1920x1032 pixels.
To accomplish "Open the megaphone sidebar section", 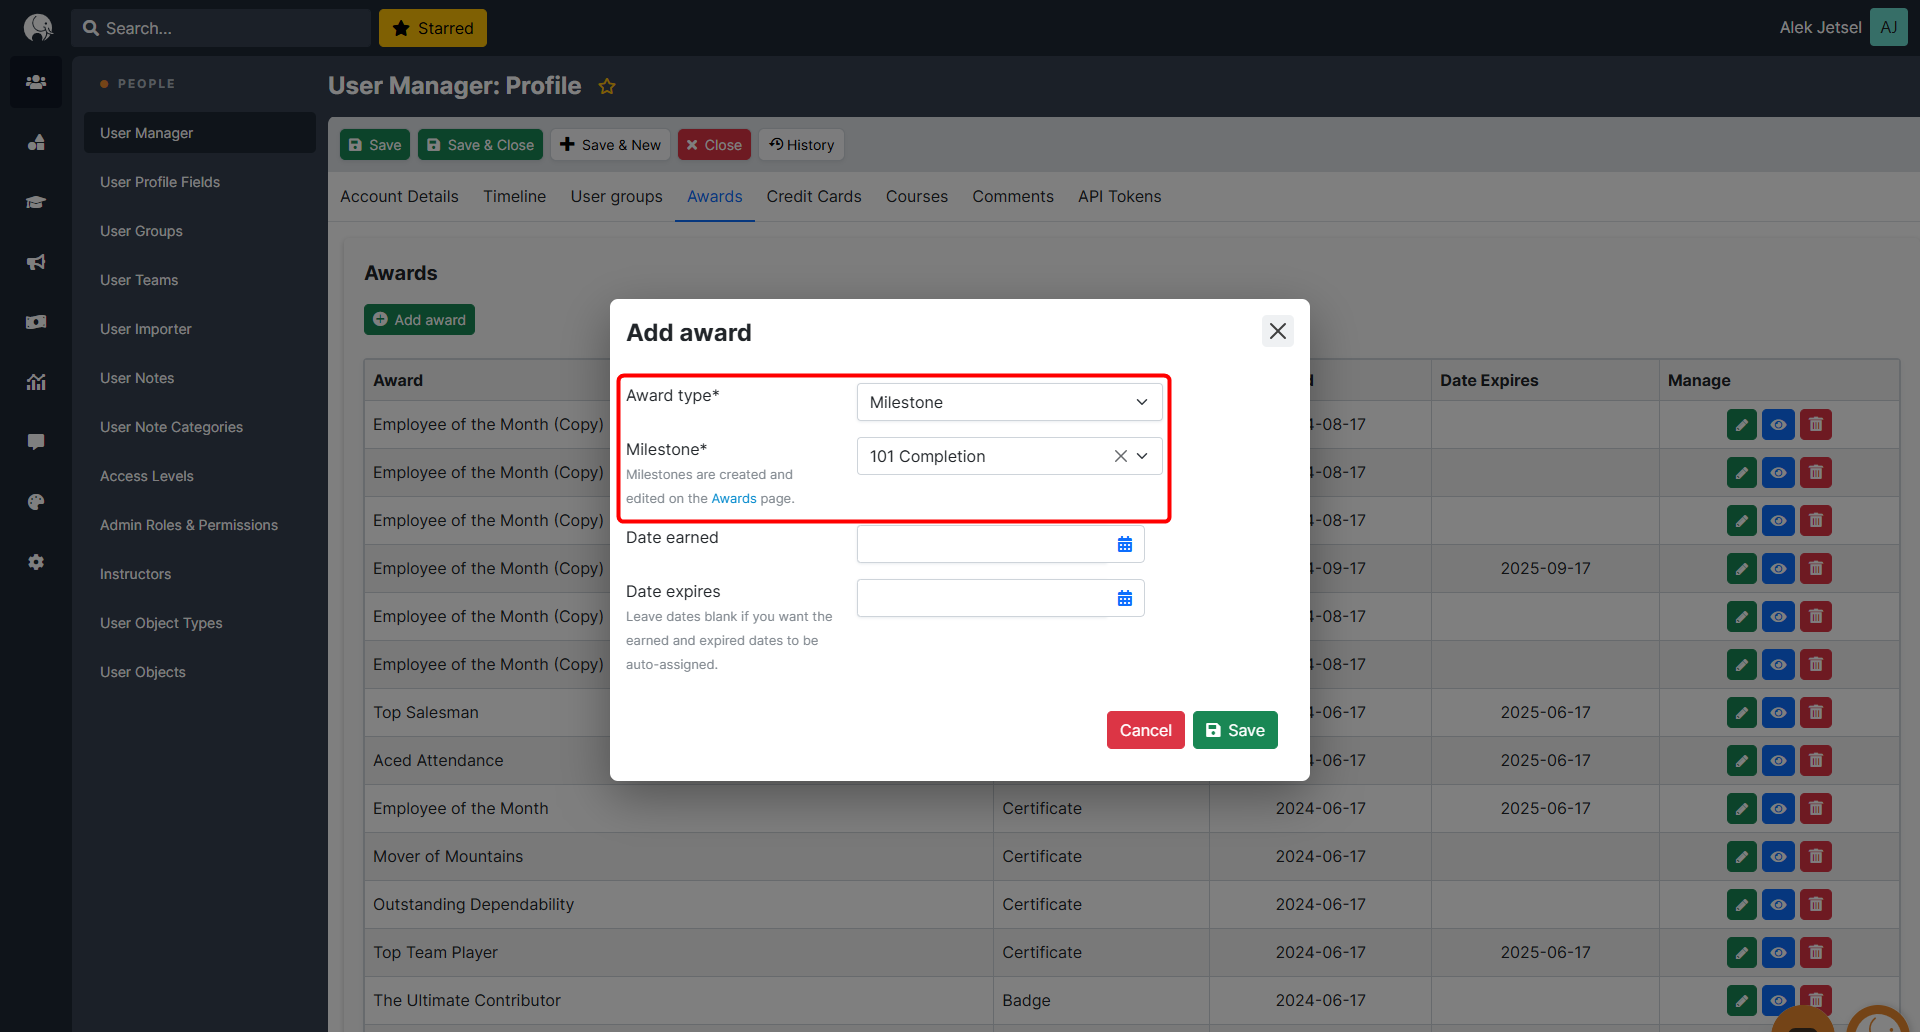I will (36, 262).
